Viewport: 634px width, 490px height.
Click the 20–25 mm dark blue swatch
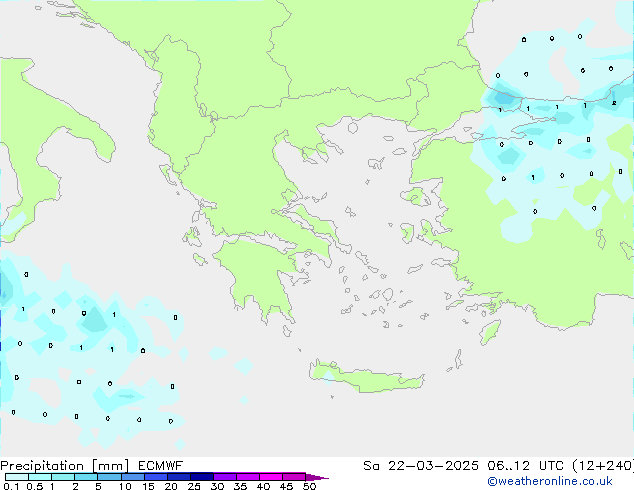coord(179,477)
